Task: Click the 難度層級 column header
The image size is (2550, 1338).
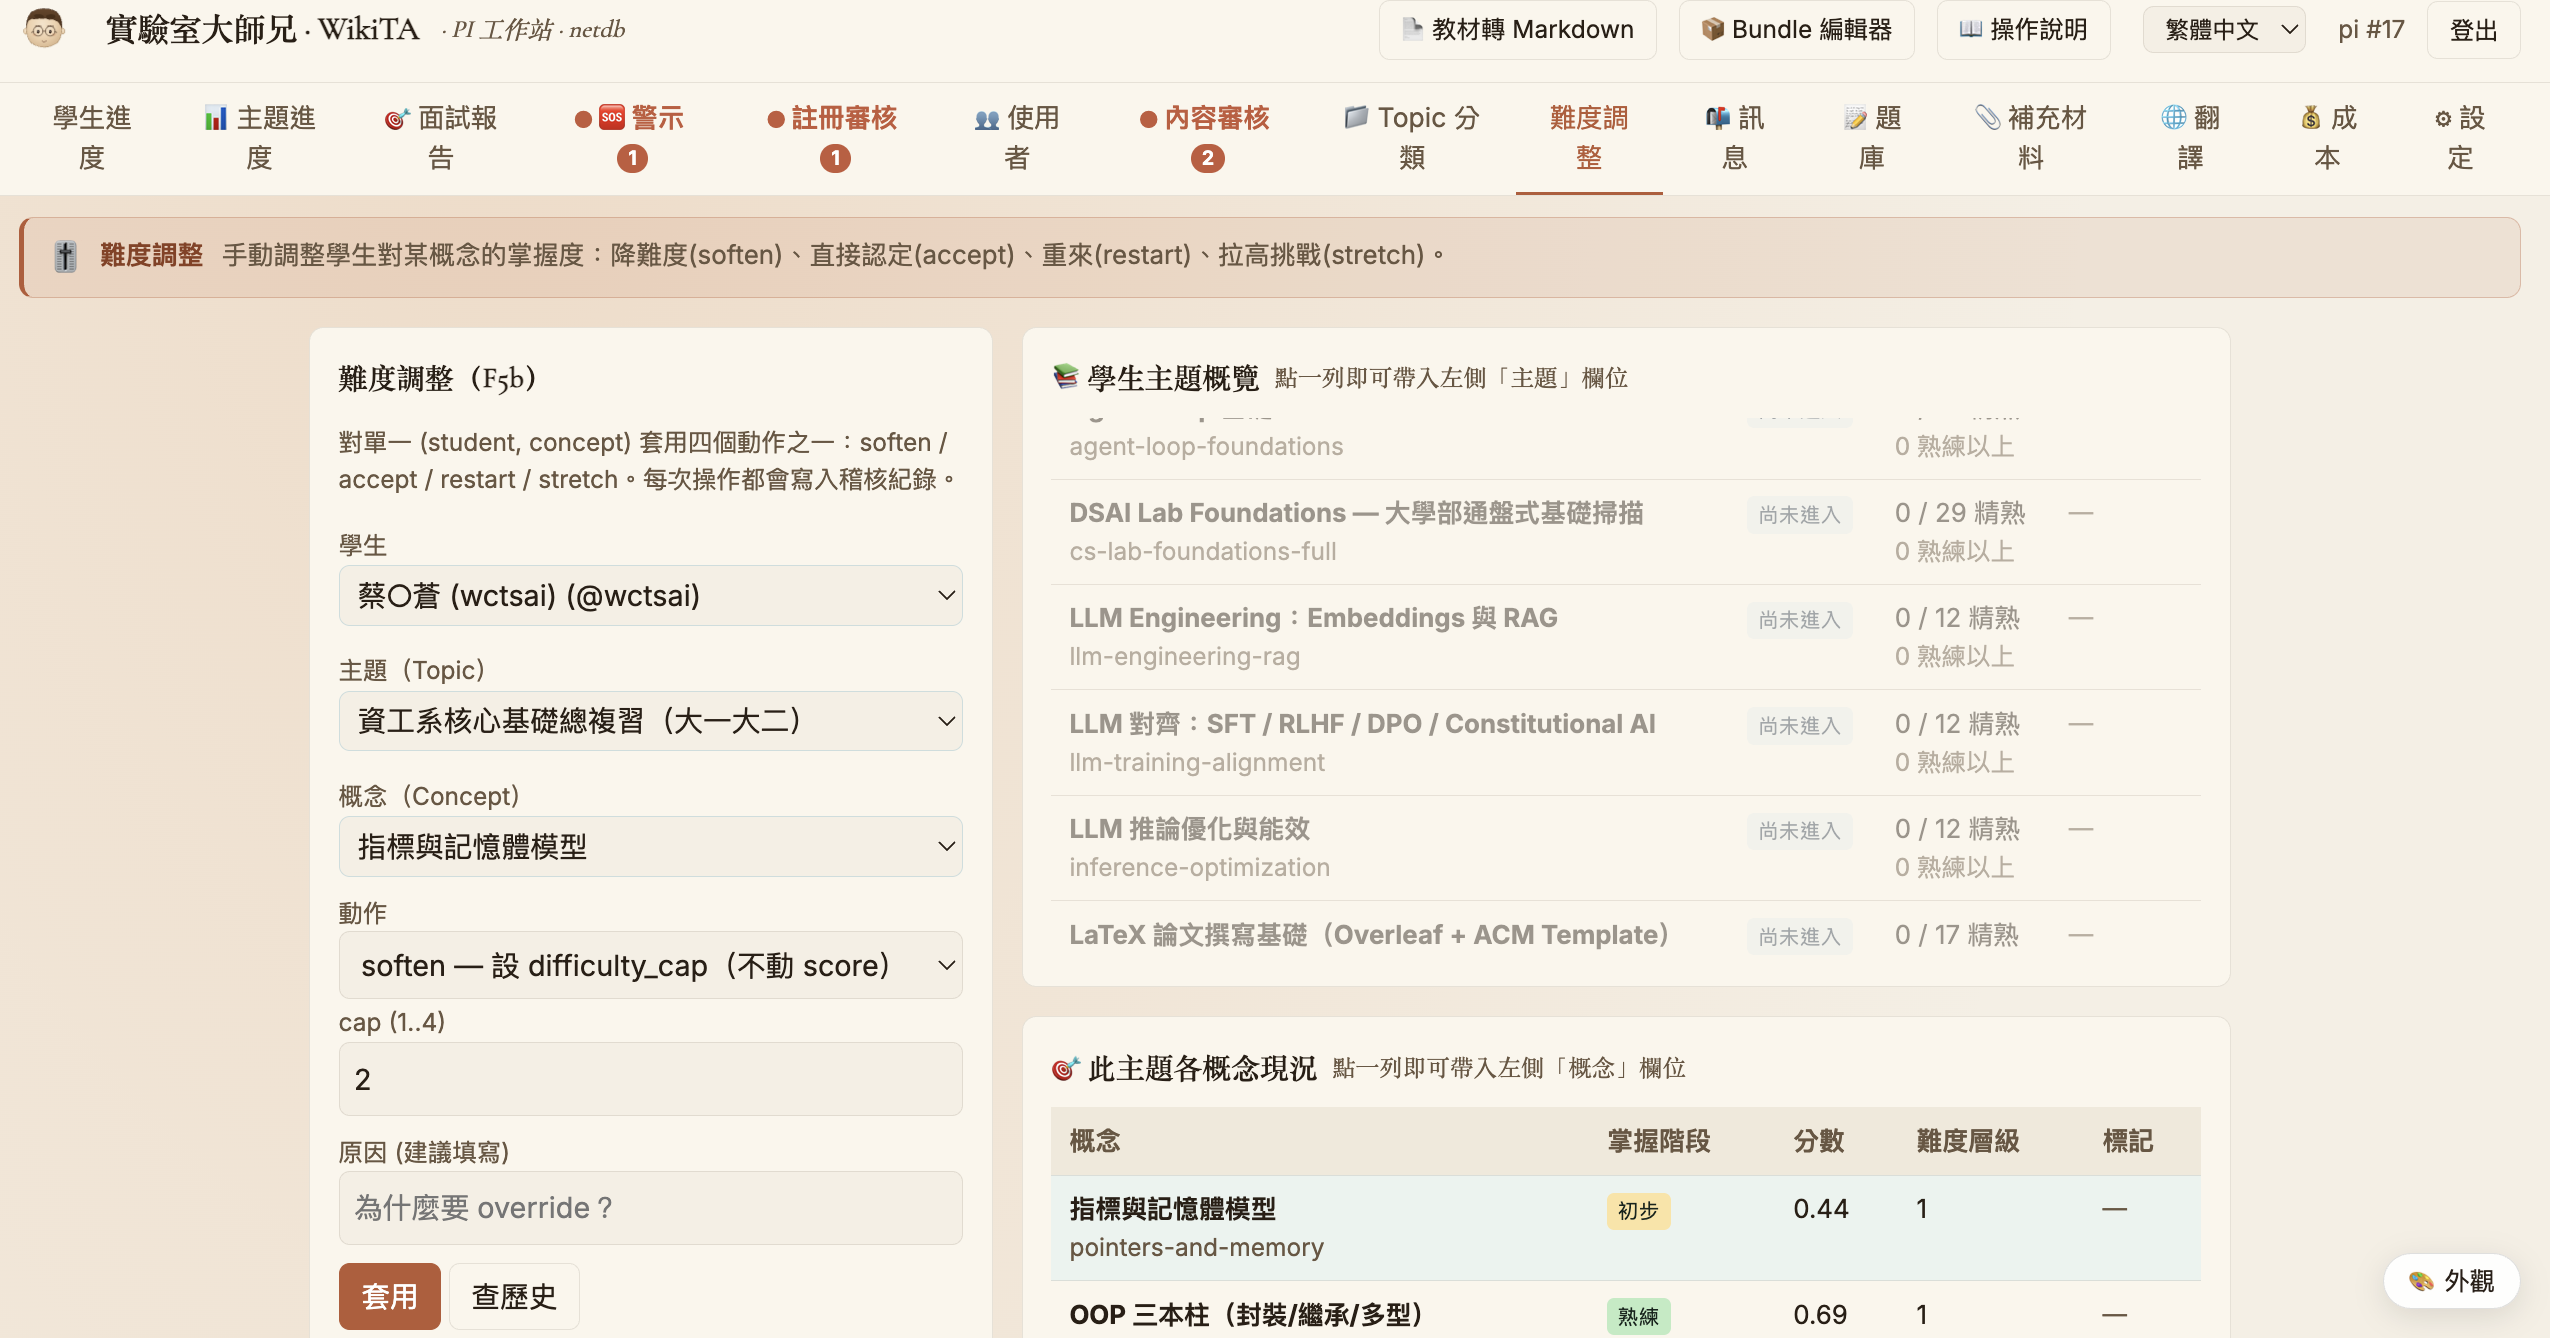Action: point(1968,1141)
